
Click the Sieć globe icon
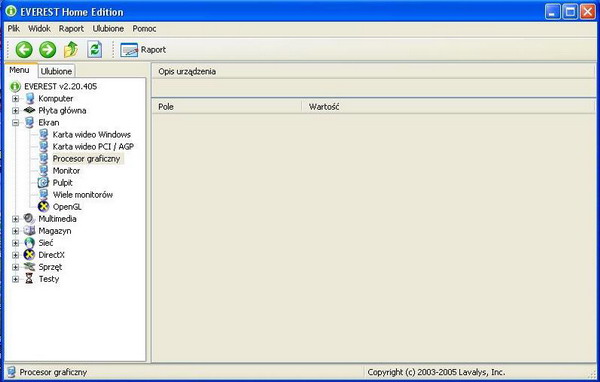[29, 243]
